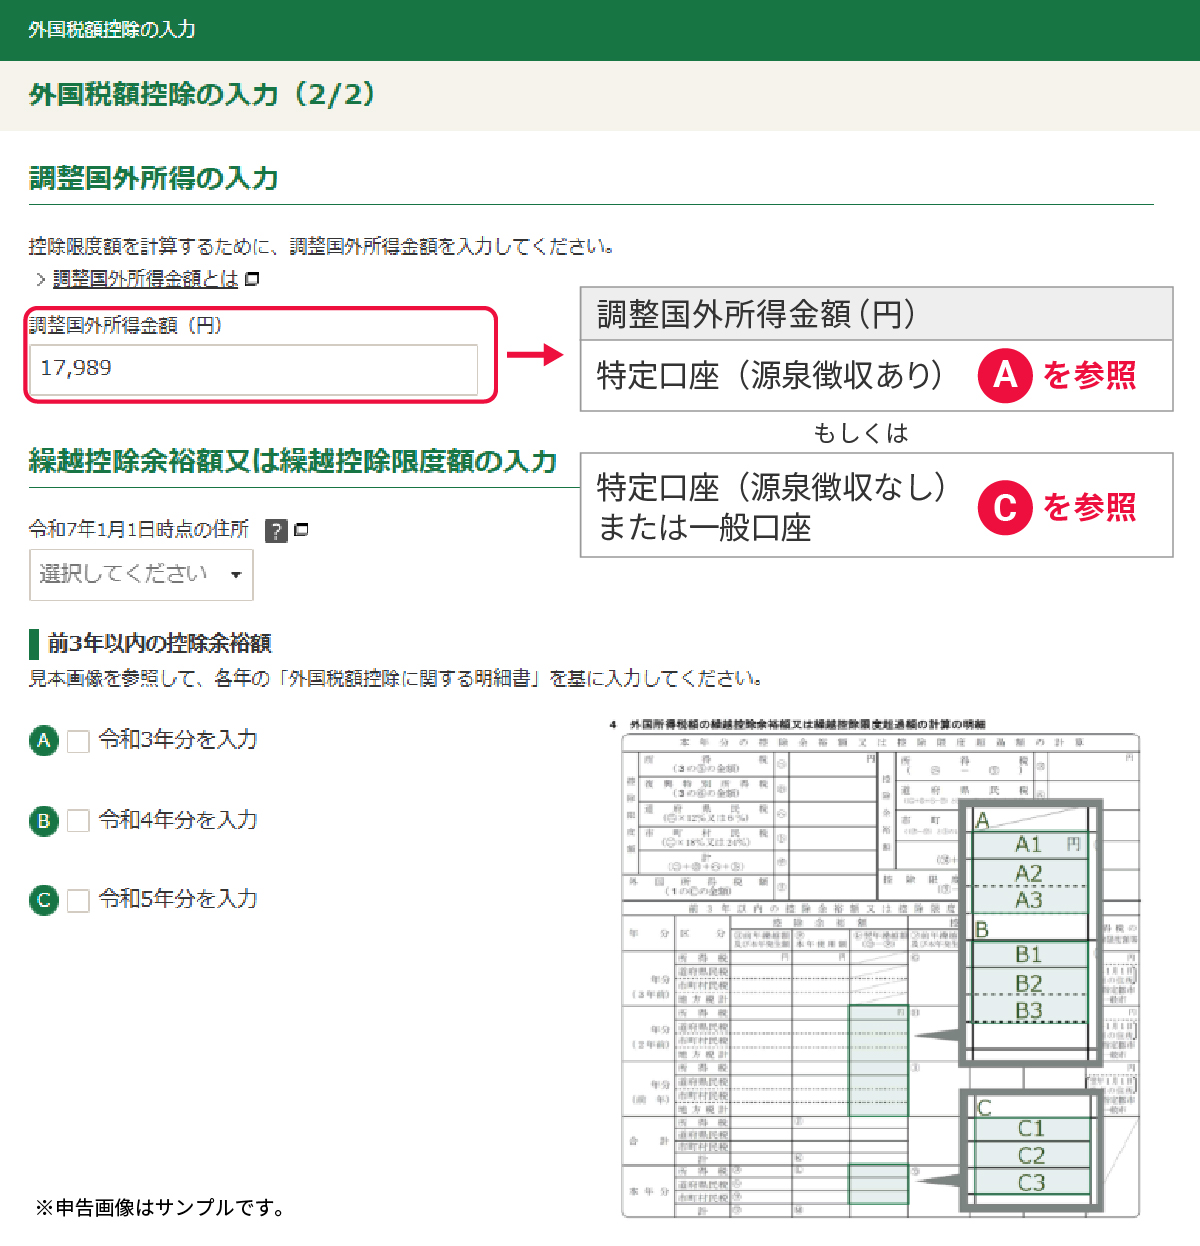Check the 令和5年分を入力 checkbox
This screenshot has height=1246, width=1200.
coord(78,900)
